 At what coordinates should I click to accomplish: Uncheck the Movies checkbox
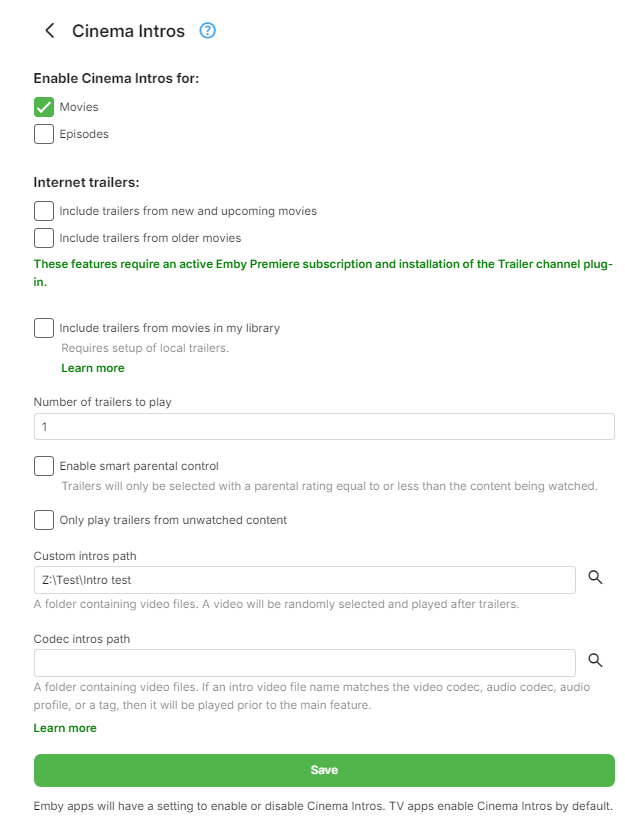[44, 107]
